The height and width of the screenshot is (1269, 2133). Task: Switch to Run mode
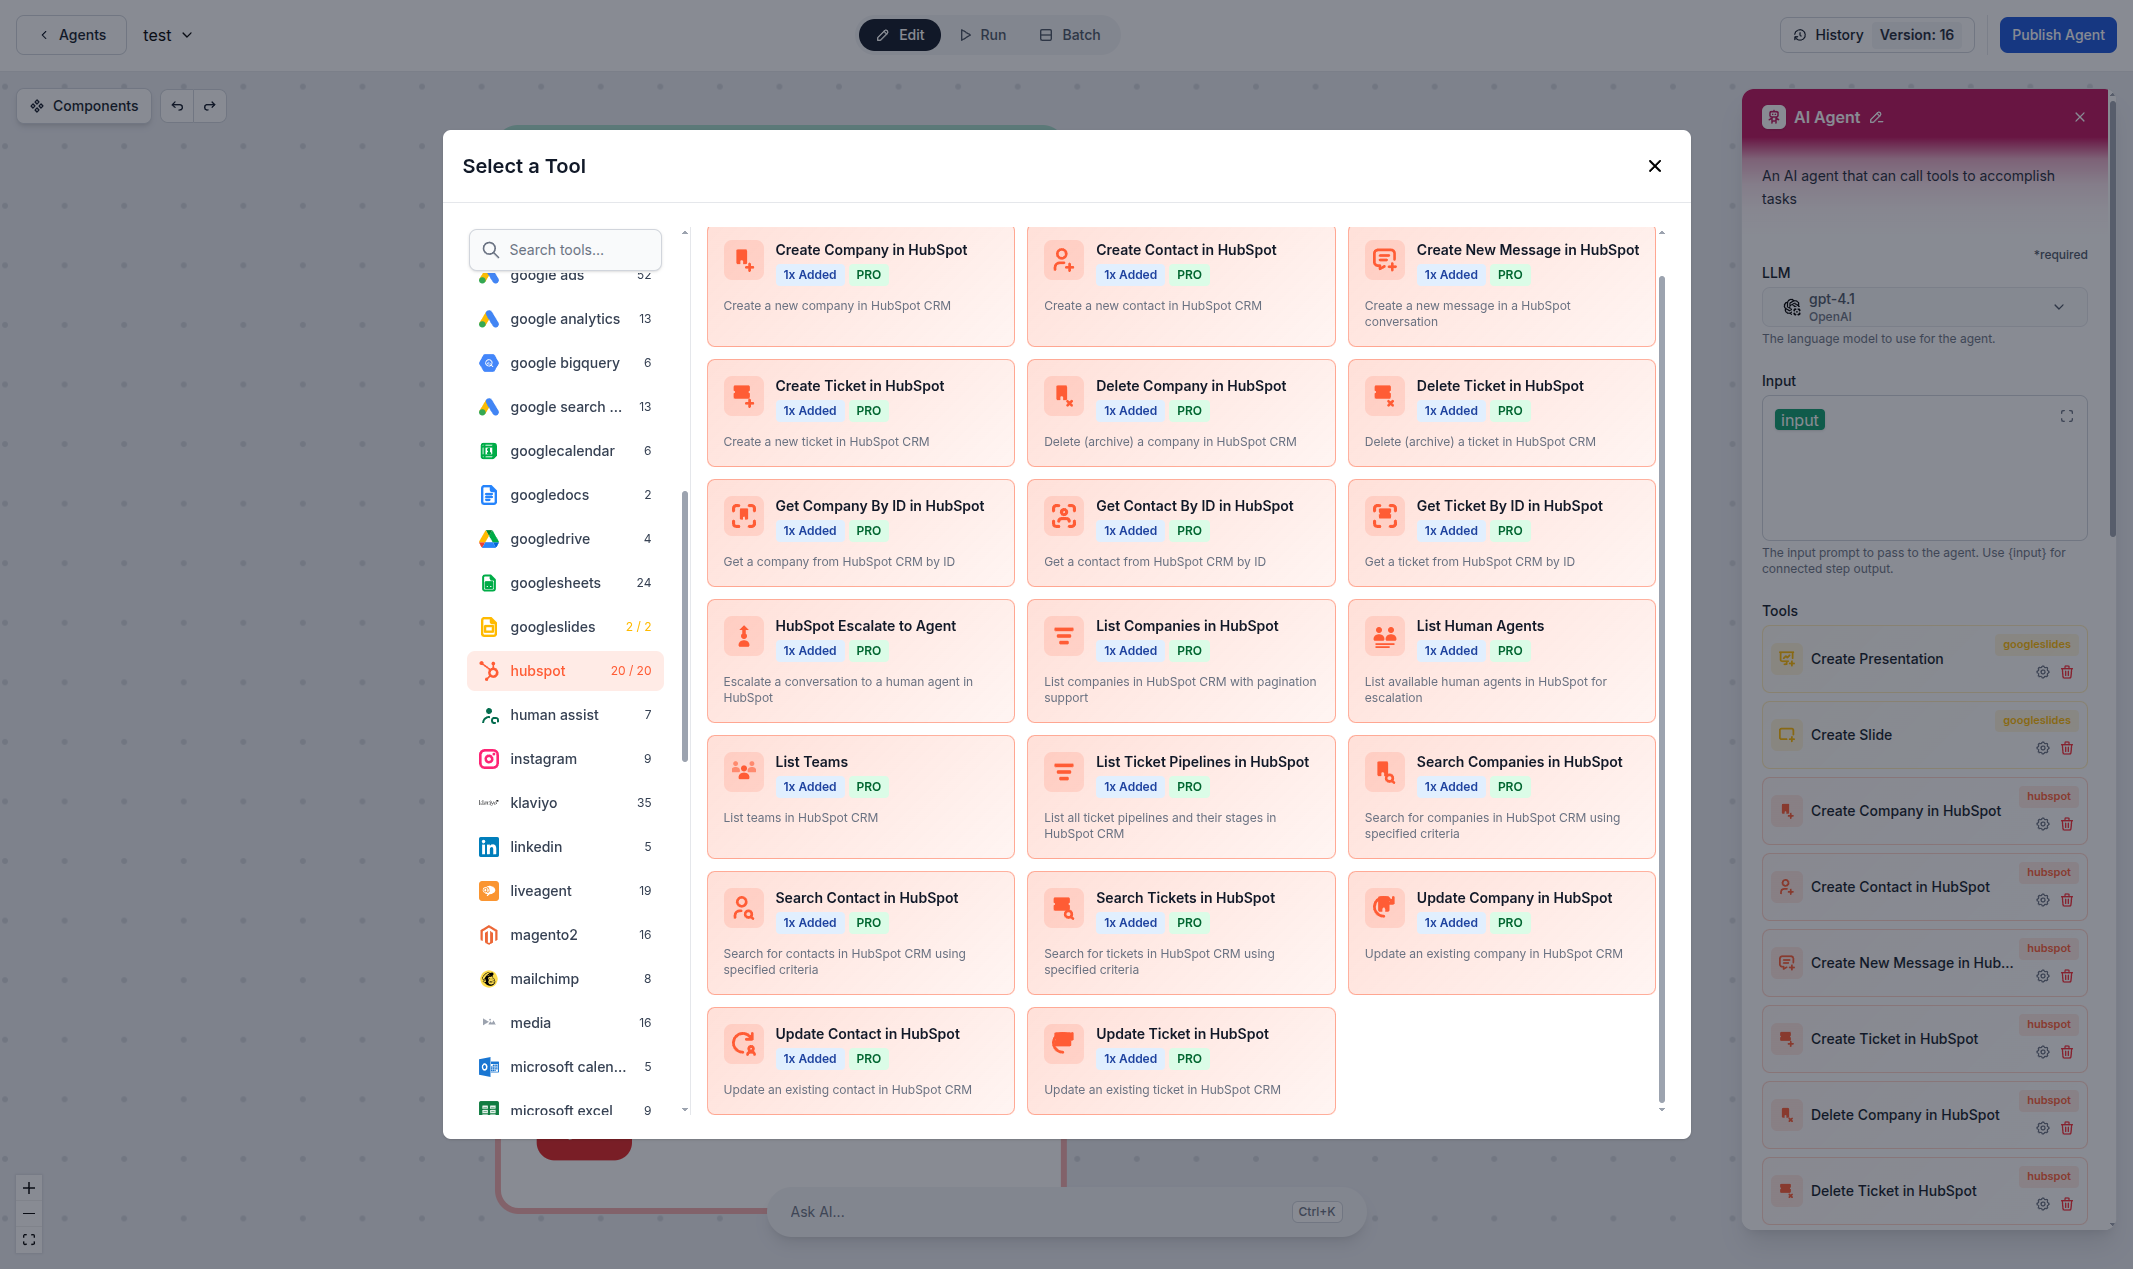click(982, 34)
